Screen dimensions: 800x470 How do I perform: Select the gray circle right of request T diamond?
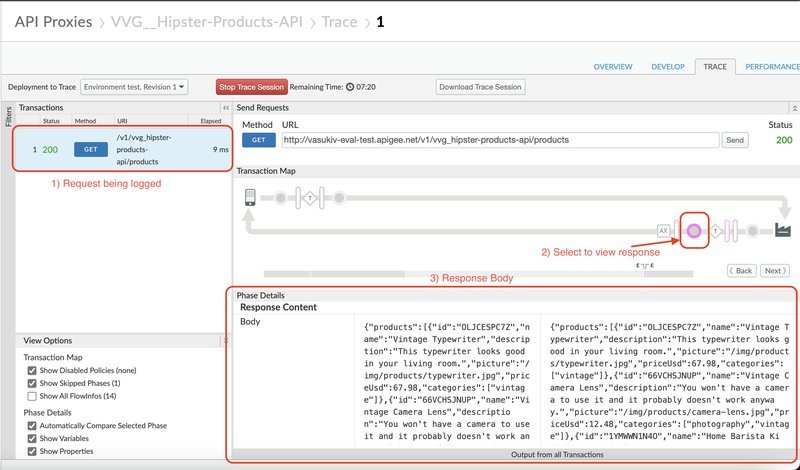click(x=339, y=198)
